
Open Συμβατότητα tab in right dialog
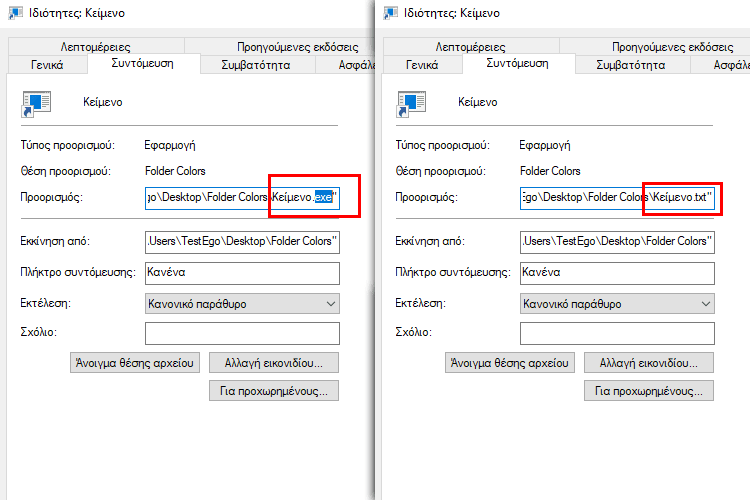[x=631, y=65]
